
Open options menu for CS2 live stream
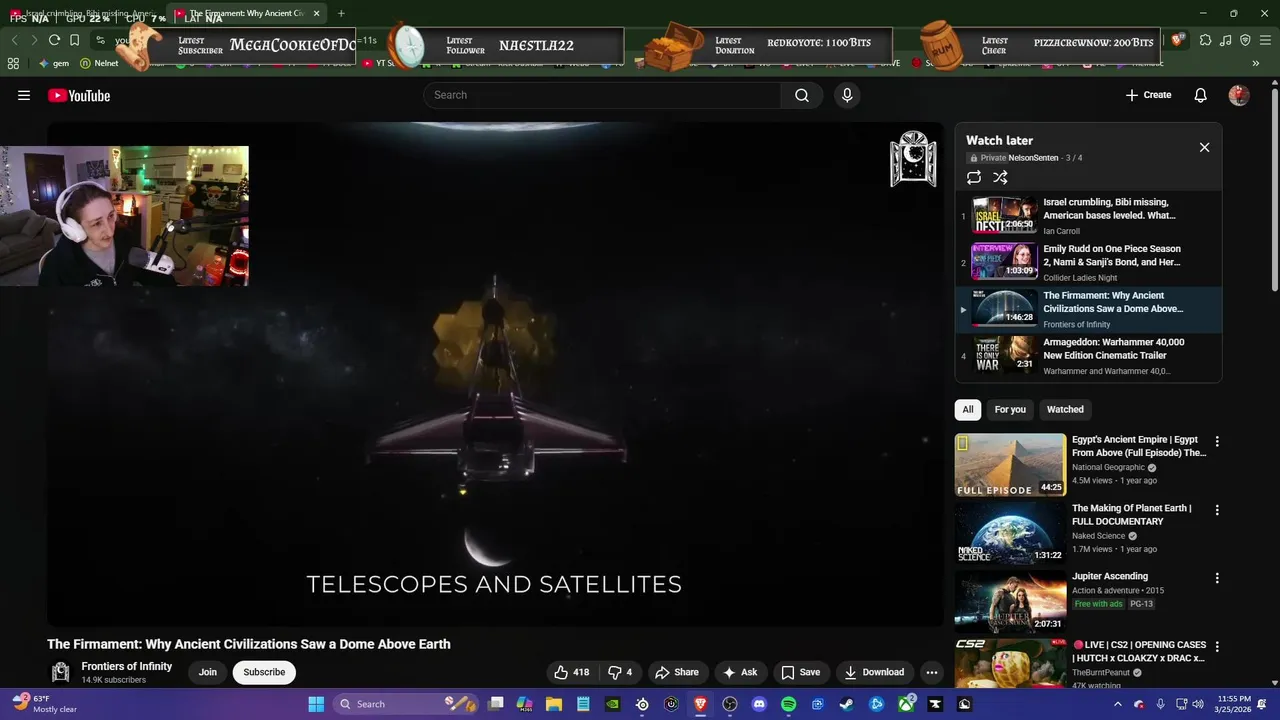pos(1217,647)
